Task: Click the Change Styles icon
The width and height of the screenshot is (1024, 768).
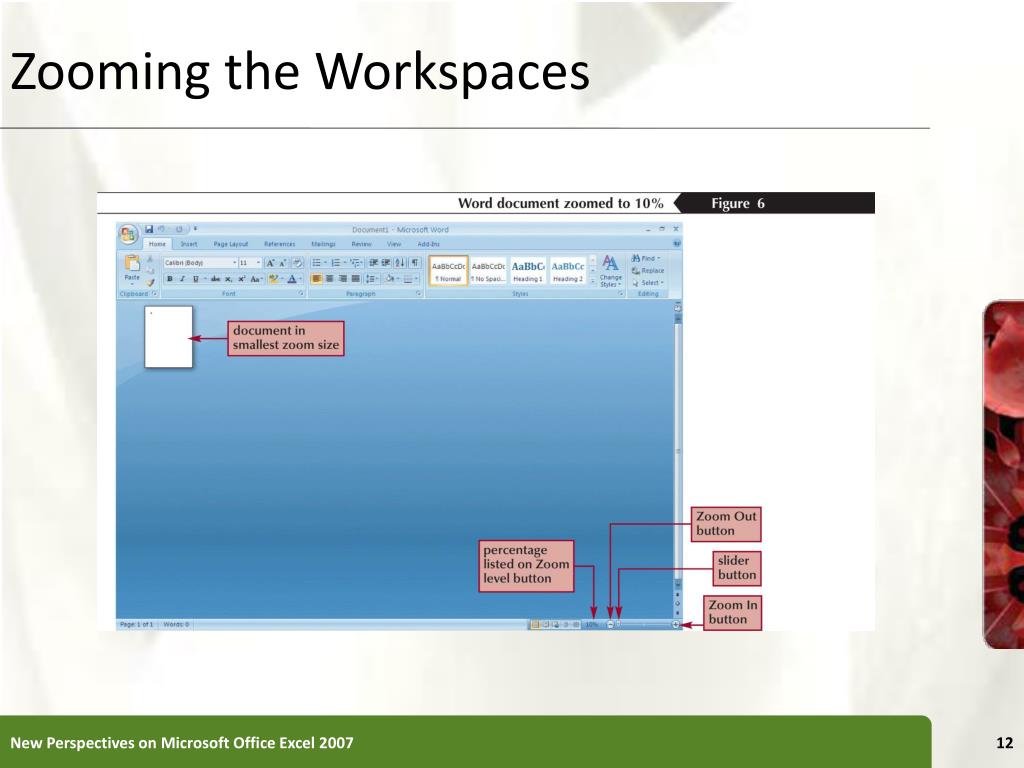Action: [611, 270]
